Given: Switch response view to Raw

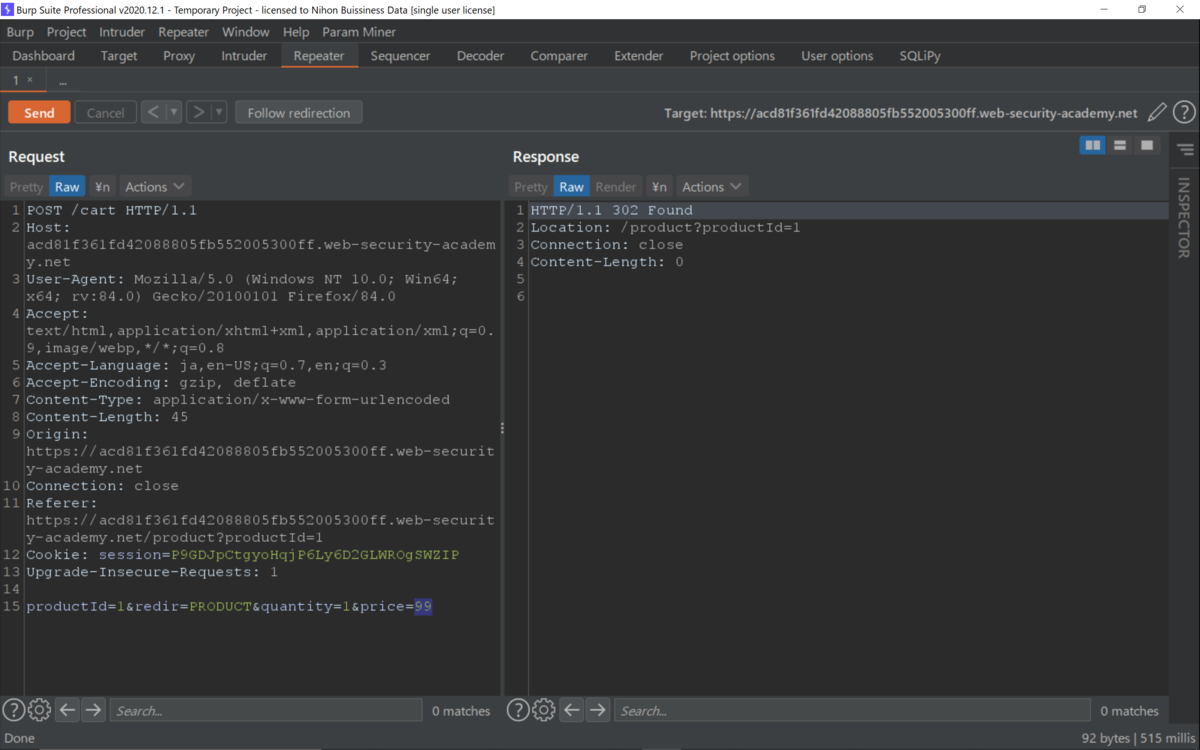Looking at the screenshot, I should [x=571, y=187].
